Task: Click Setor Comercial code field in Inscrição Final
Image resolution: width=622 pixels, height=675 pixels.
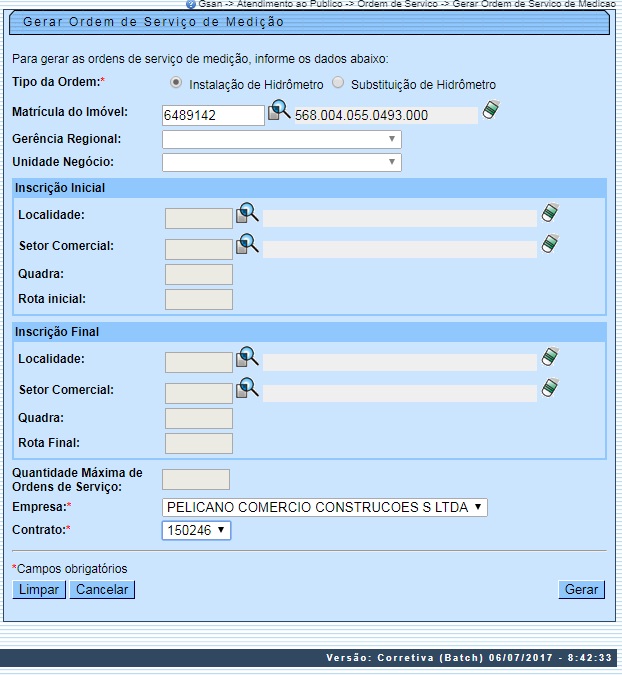Action: (x=199, y=393)
